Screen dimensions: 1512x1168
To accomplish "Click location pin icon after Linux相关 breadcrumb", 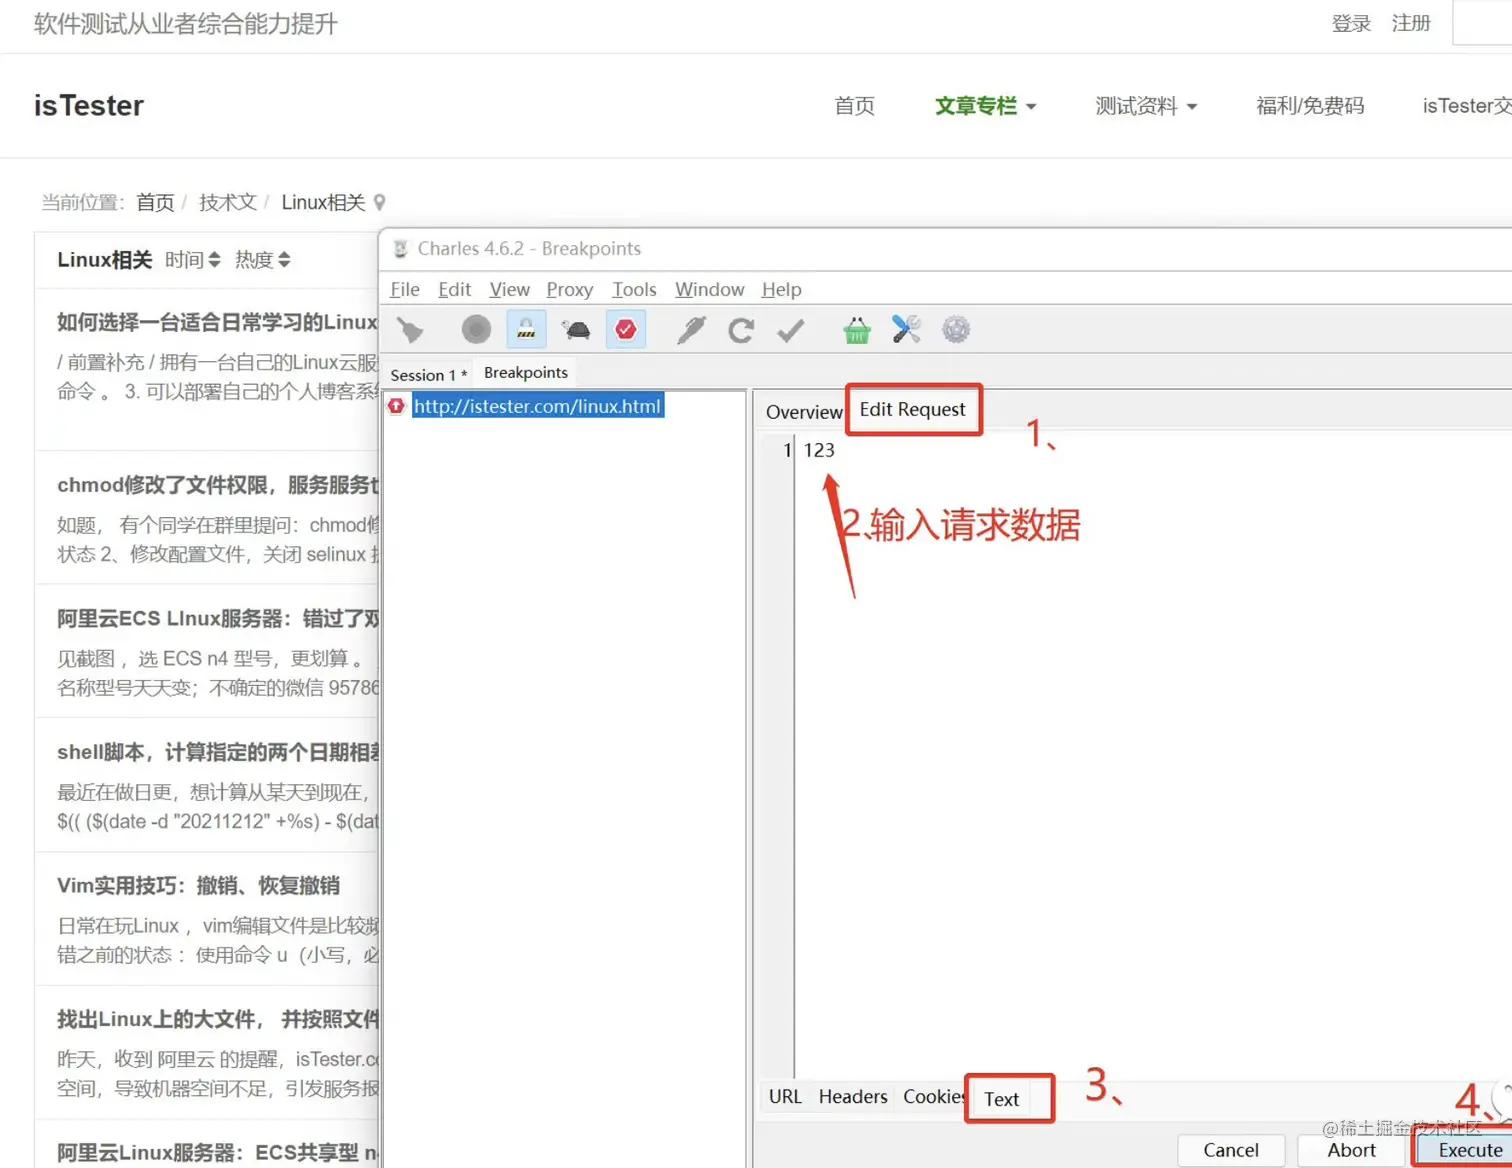I will click(379, 203).
